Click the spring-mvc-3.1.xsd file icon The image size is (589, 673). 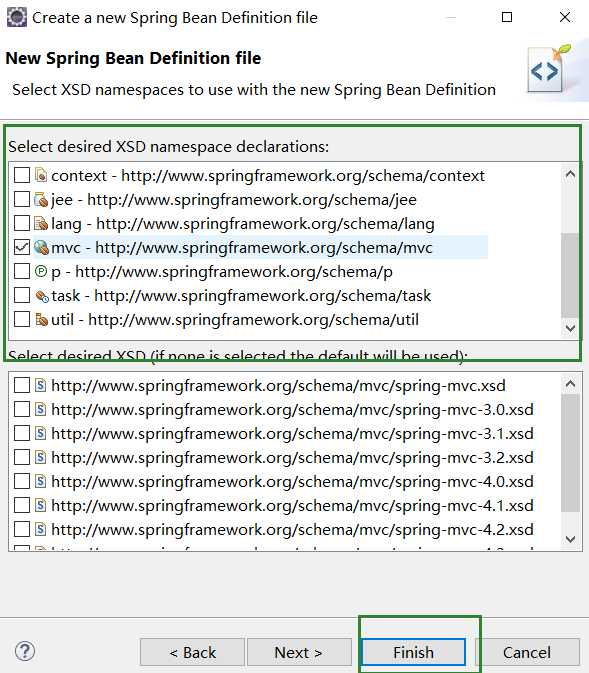click(40, 433)
